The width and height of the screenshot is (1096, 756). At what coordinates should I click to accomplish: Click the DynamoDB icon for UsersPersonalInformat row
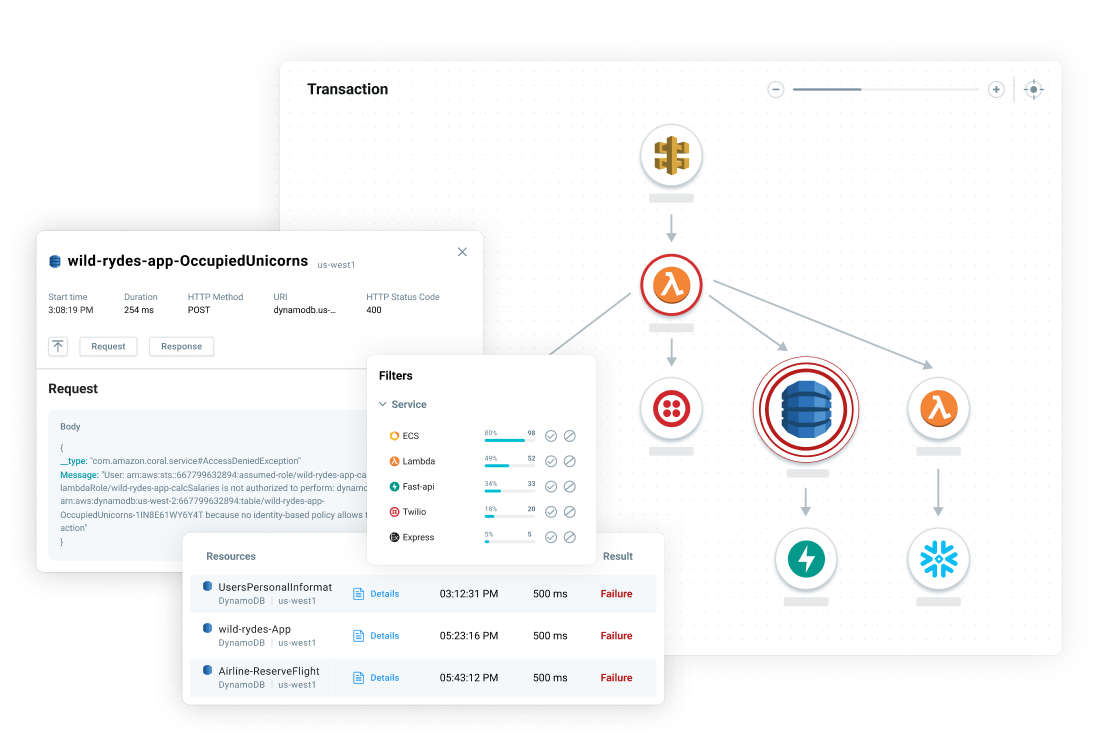pos(208,586)
